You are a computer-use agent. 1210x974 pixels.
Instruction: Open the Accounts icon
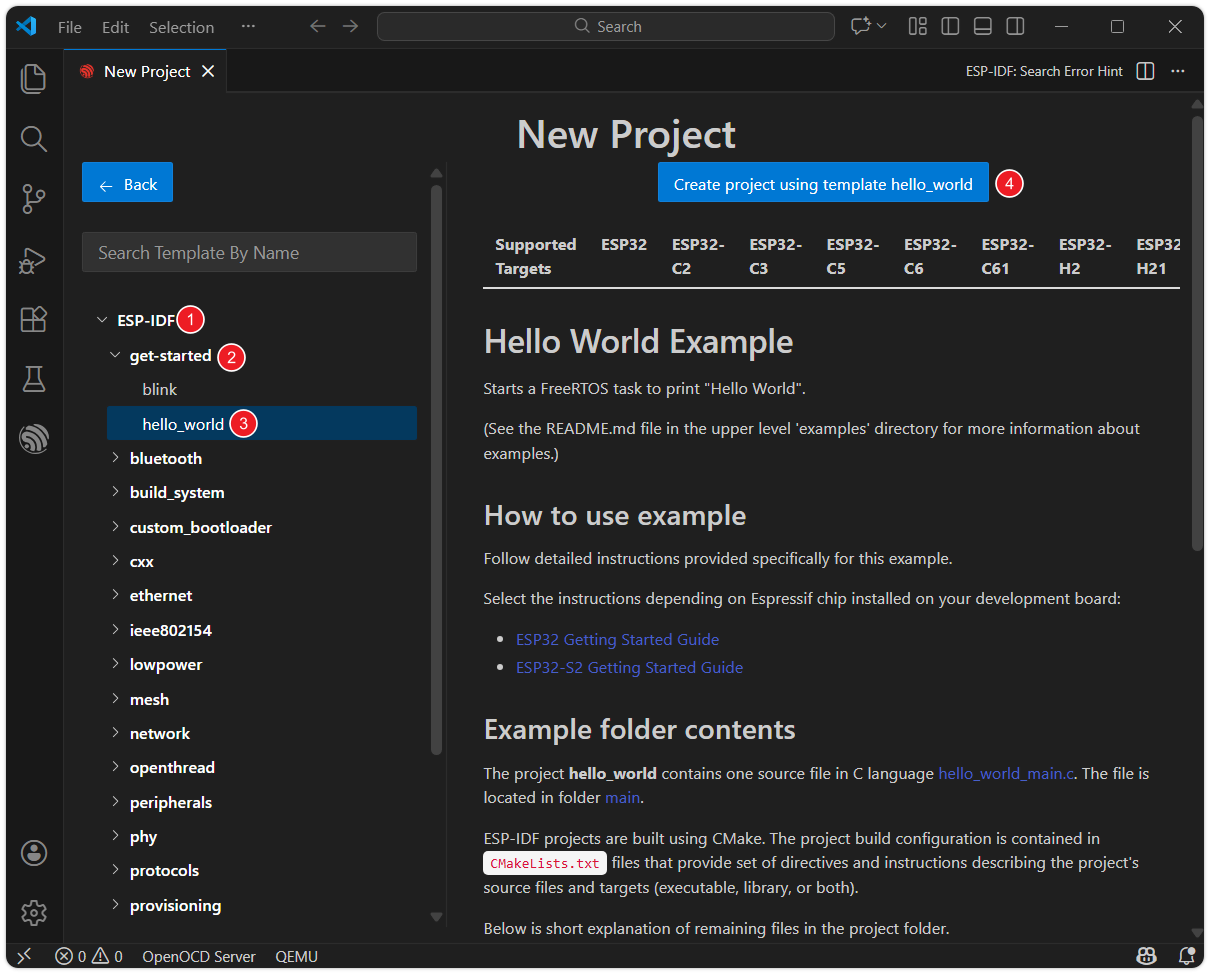click(x=34, y=853)
